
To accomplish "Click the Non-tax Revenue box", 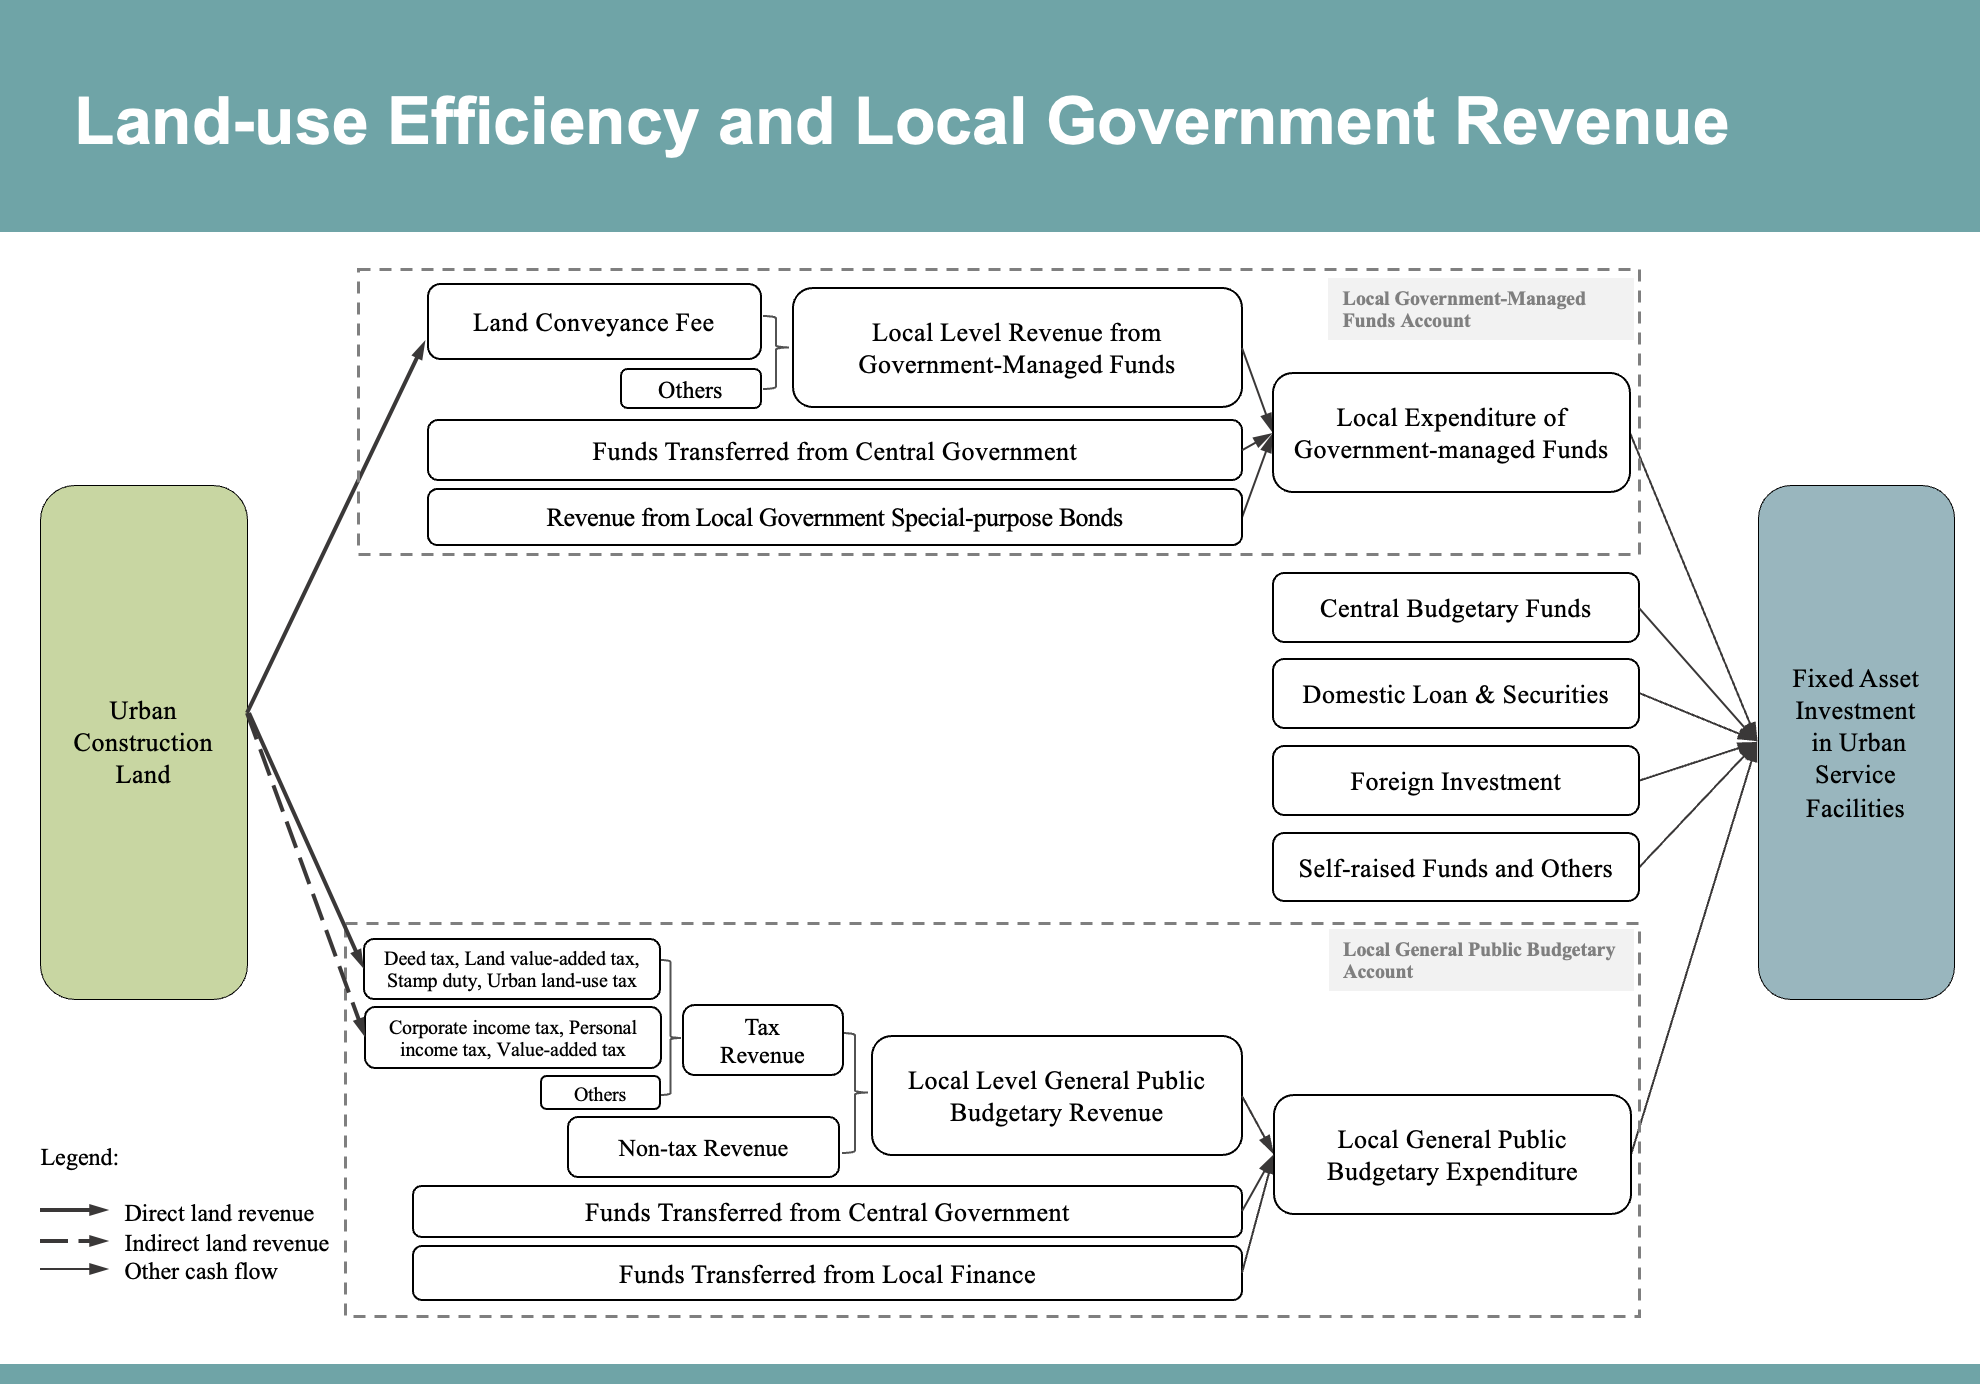I will [x=703, y=1147].
